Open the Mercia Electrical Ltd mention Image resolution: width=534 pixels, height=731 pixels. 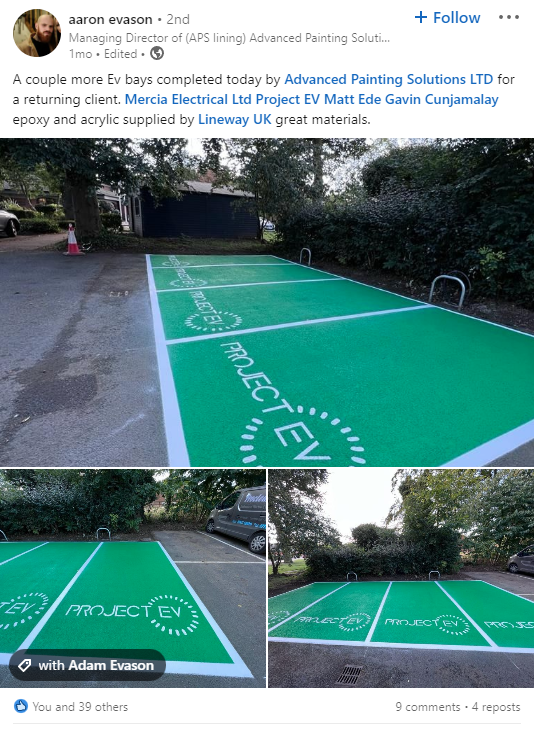pyautogui.click(x=188, y=99)
